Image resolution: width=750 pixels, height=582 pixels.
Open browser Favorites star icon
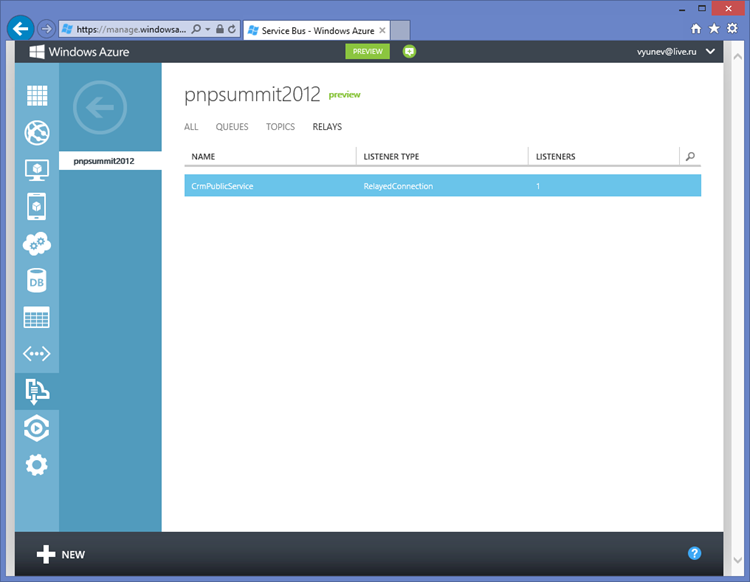pyautogui.click(x=714, y=29)
